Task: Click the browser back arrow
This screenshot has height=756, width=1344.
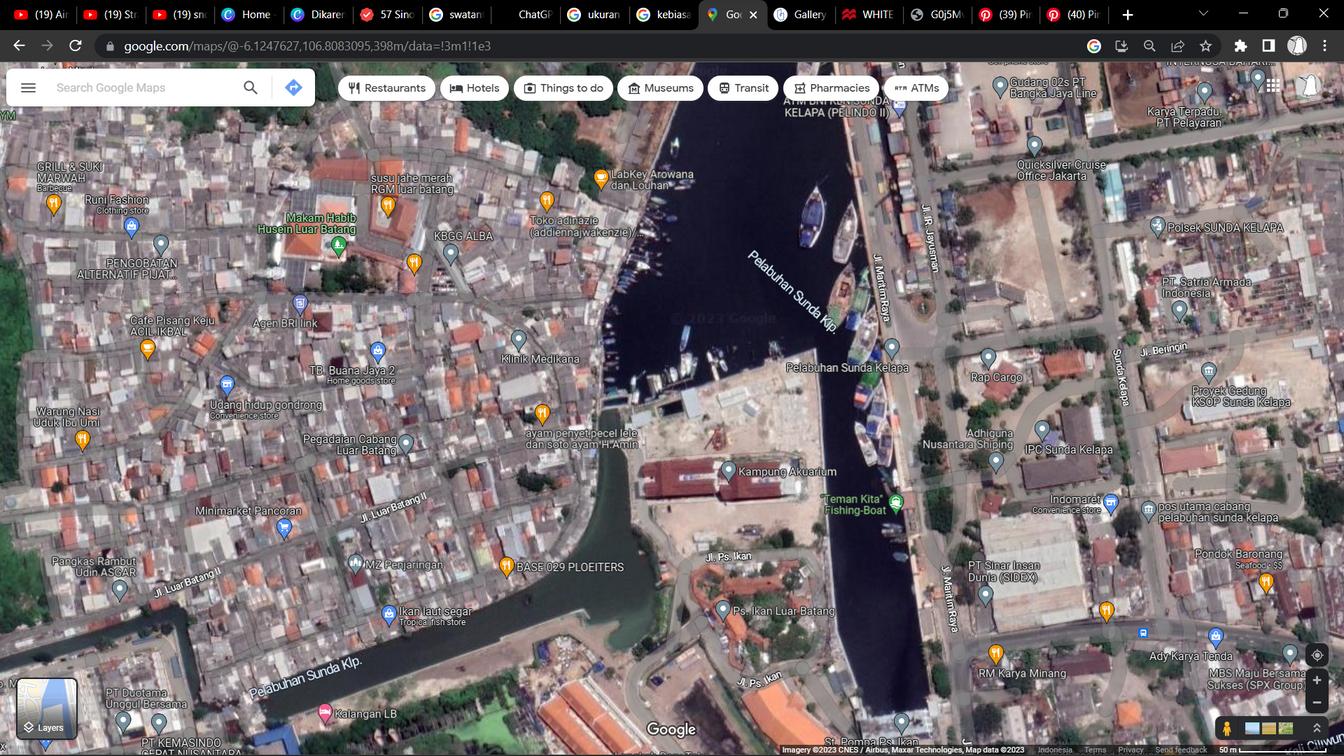Action: [x=19, y=46]
